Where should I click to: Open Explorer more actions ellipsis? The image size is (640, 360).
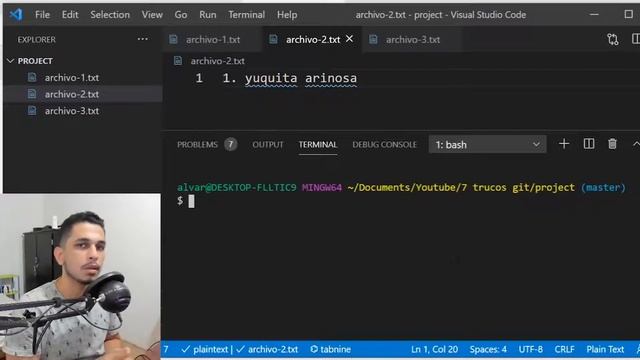(142, 39)
